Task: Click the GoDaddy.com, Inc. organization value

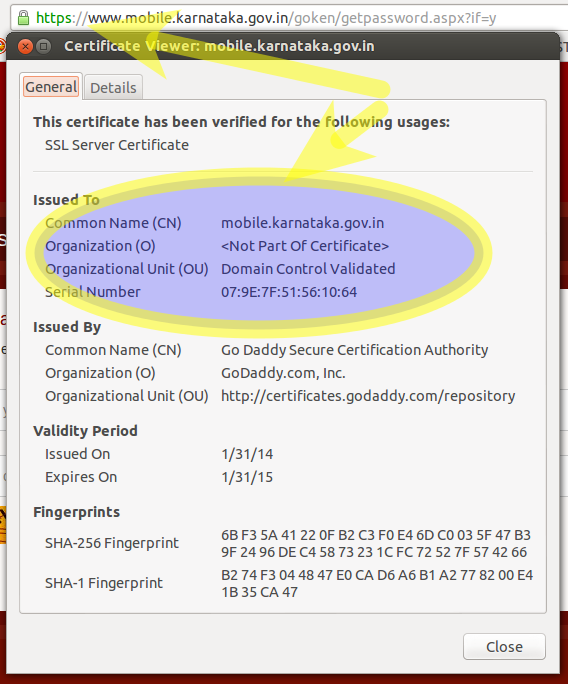Action: [x=283, y=373]
